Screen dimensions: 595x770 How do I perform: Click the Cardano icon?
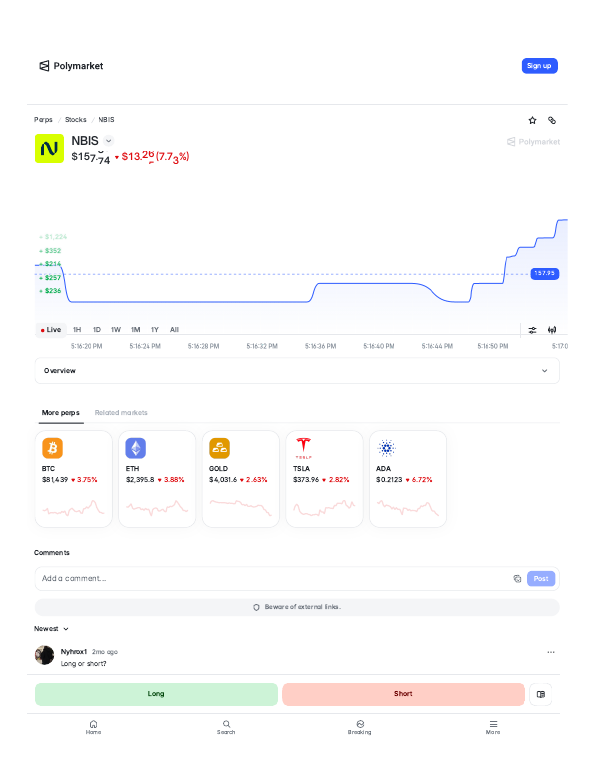(x=387, y=448)
